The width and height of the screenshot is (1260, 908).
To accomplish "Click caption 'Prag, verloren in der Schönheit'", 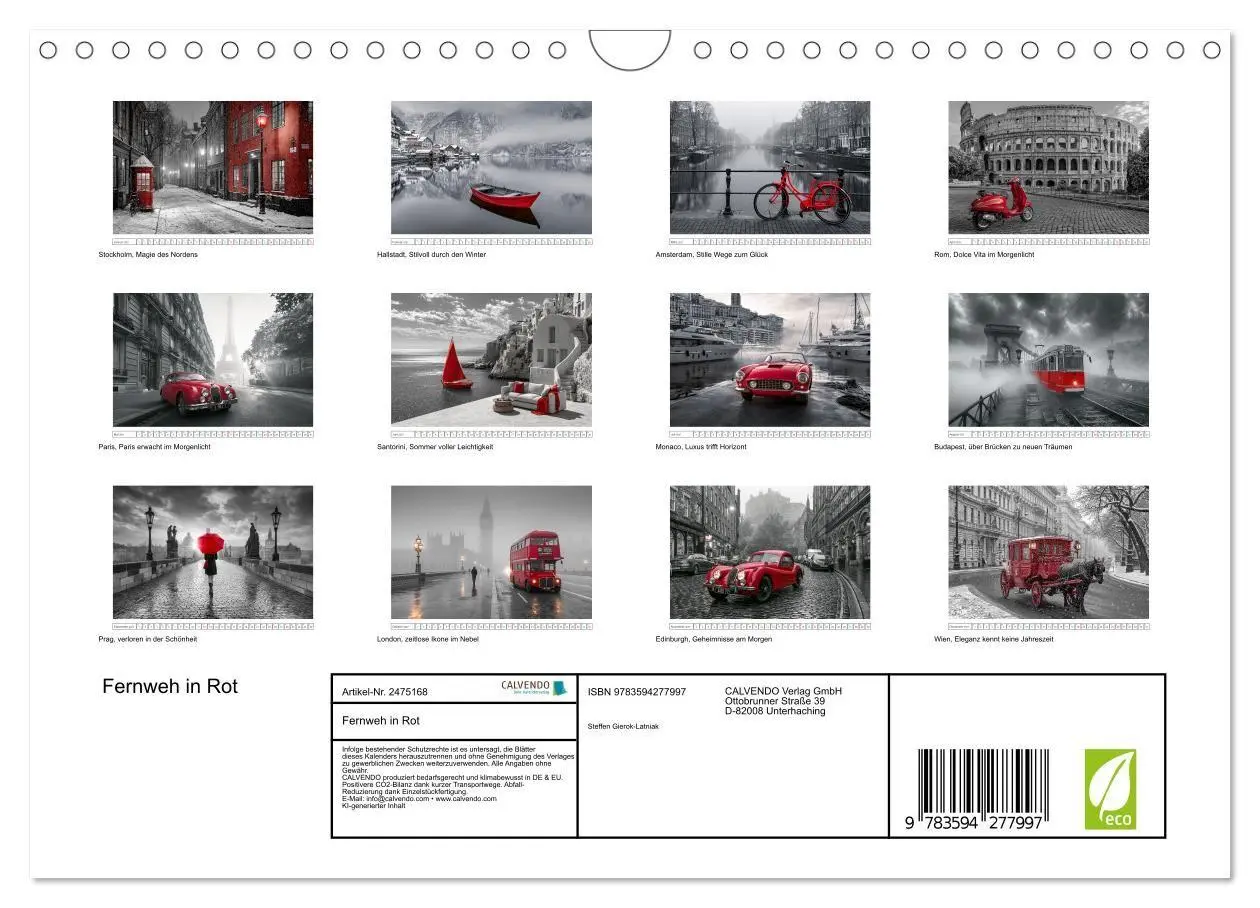I will [148, 639].
